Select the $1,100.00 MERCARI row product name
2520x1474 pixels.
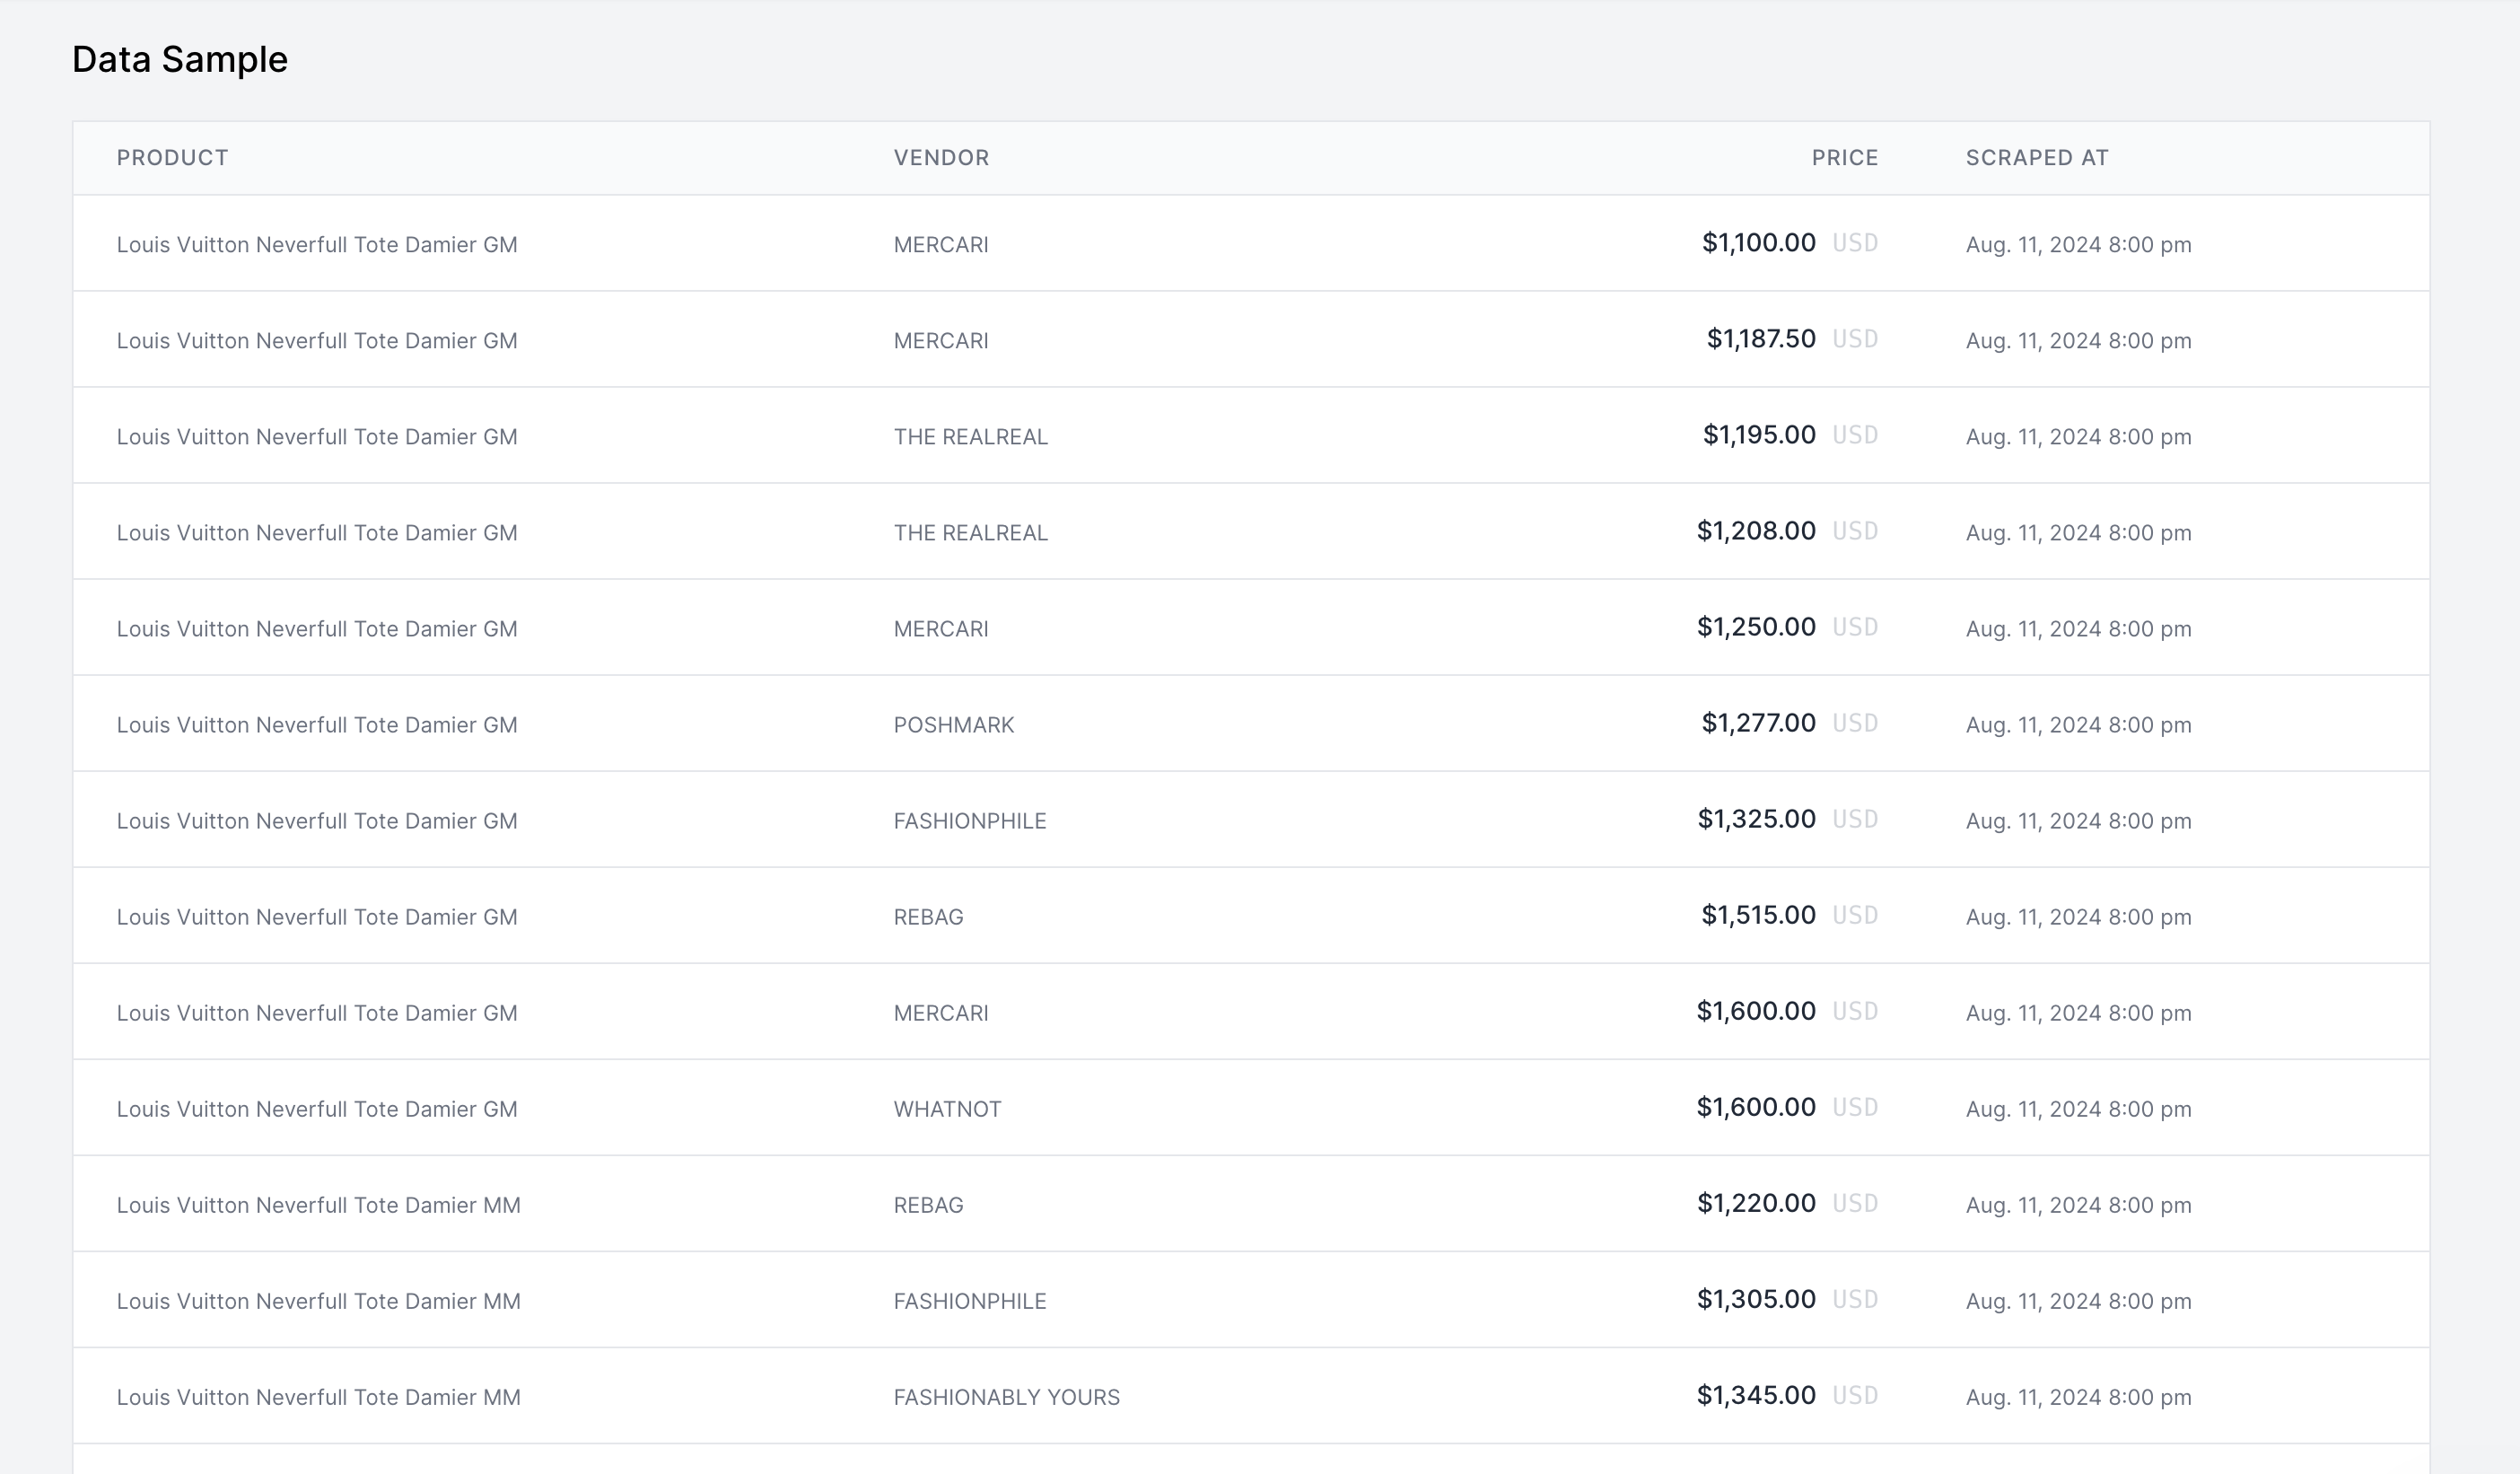pos(317,244)
